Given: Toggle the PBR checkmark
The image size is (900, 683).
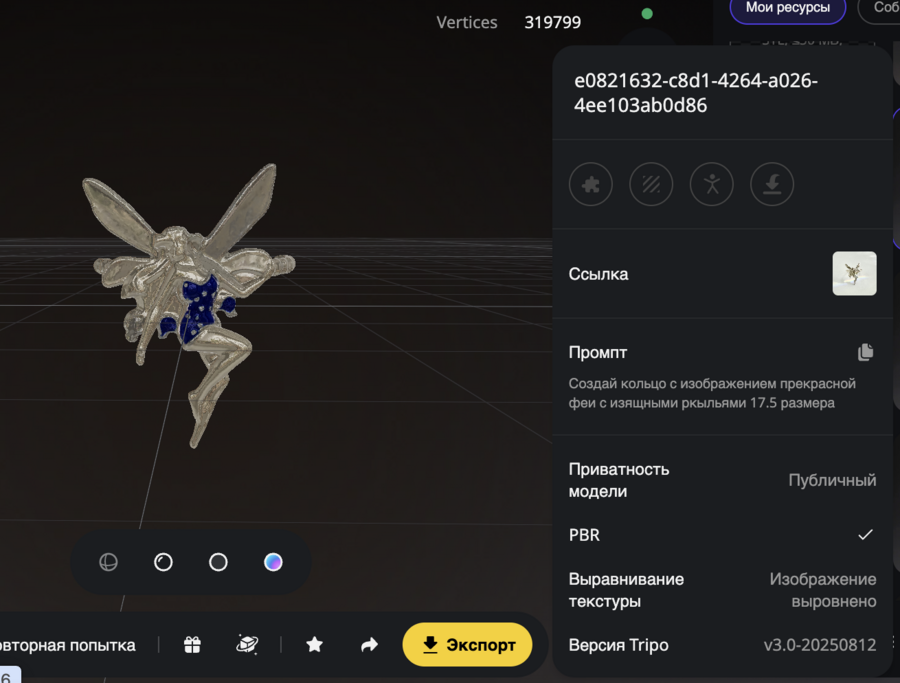Looking at the screenshot, I should tap(866, 535).
